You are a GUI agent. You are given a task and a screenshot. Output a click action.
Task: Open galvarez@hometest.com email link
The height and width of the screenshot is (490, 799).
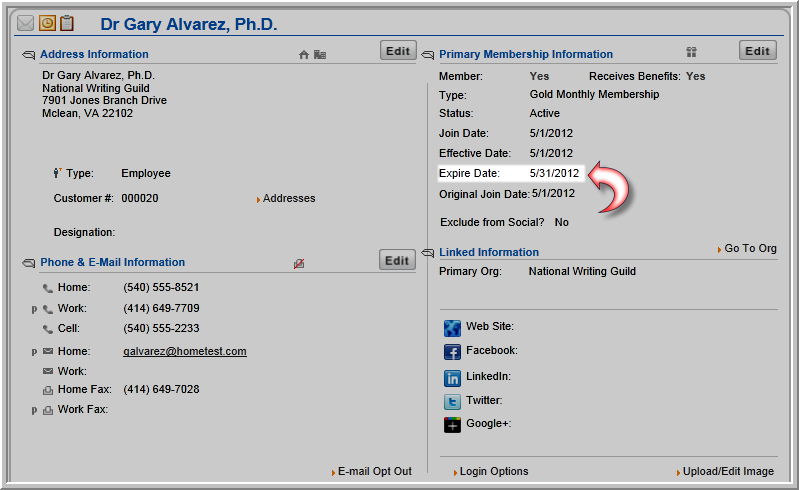pyautogui.click(x=185, y=351)
